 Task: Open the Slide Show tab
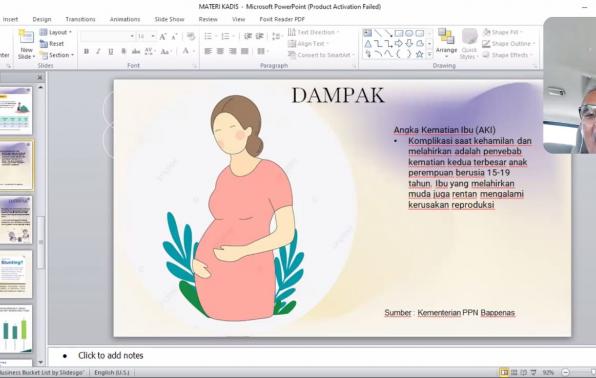click(169, 19)
